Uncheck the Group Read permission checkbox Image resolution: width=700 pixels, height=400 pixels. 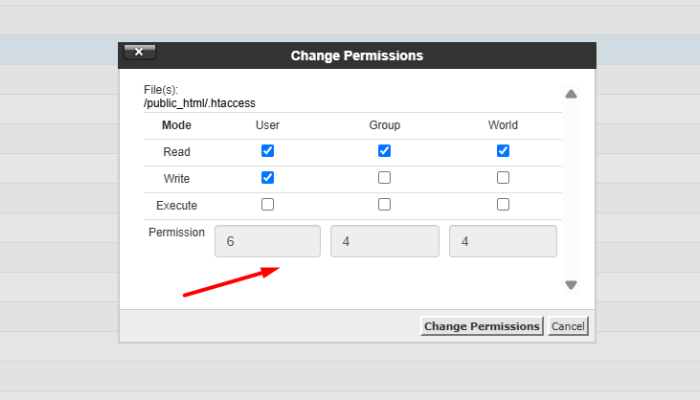tap(384, 151)
